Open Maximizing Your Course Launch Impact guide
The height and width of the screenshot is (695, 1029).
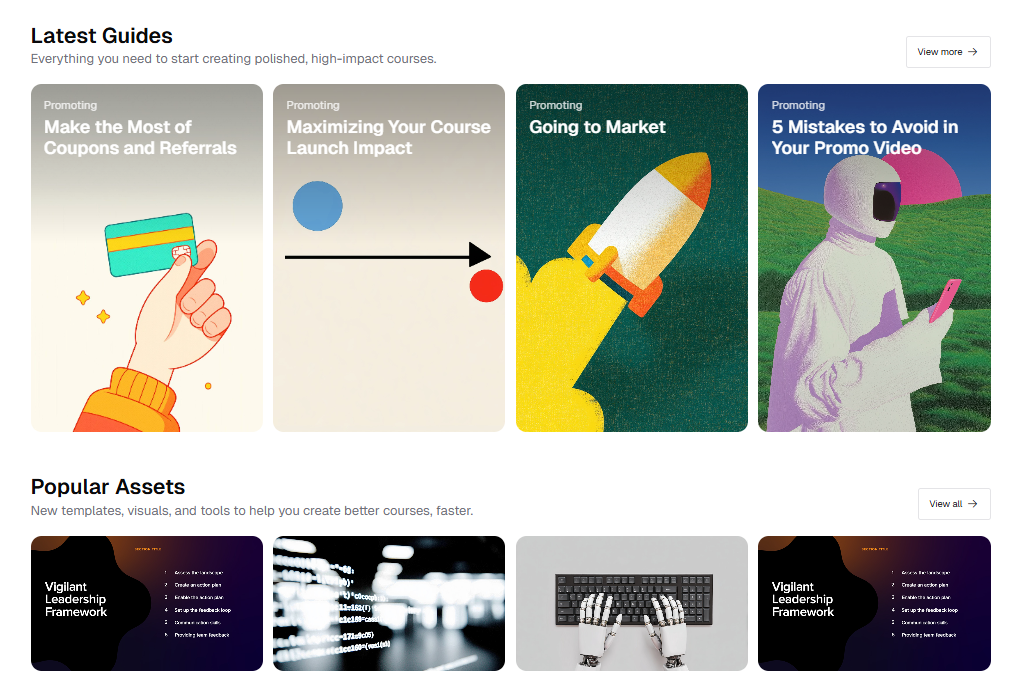pyautogui.click(x=389, y=258)
